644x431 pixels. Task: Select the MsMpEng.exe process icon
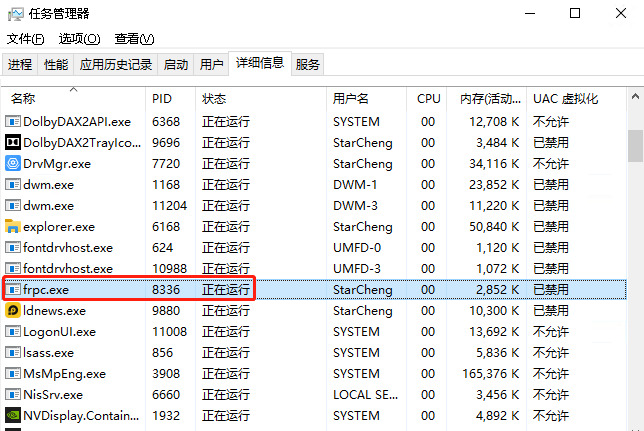[13, 374]
